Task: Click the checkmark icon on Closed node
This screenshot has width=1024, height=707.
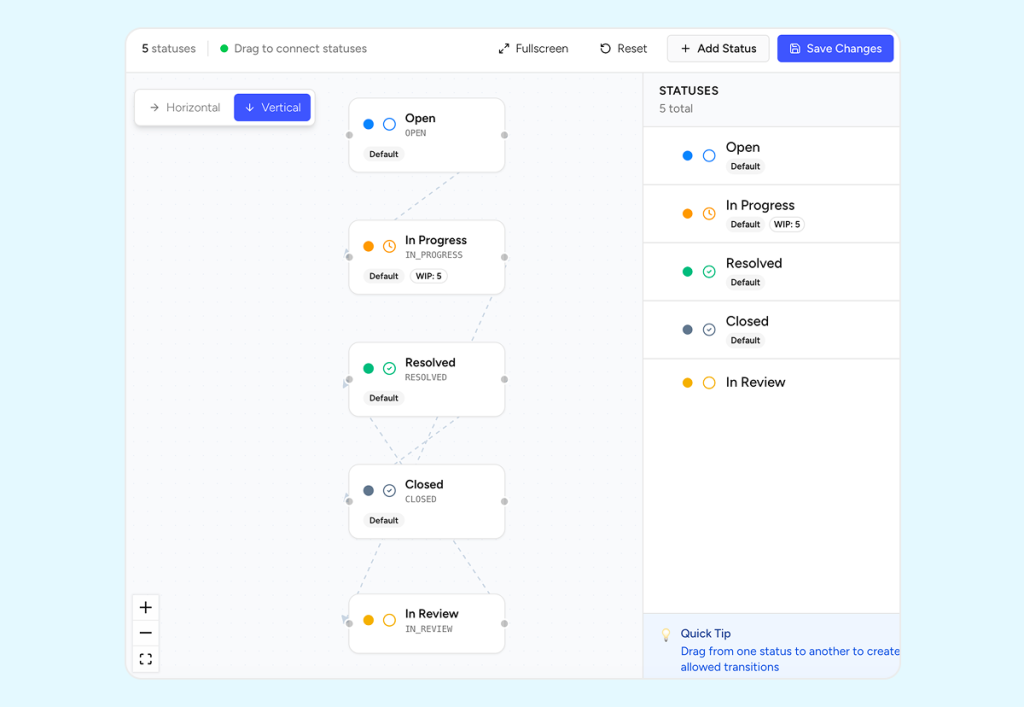Action: pyautogui.click(x=389, y=491)
